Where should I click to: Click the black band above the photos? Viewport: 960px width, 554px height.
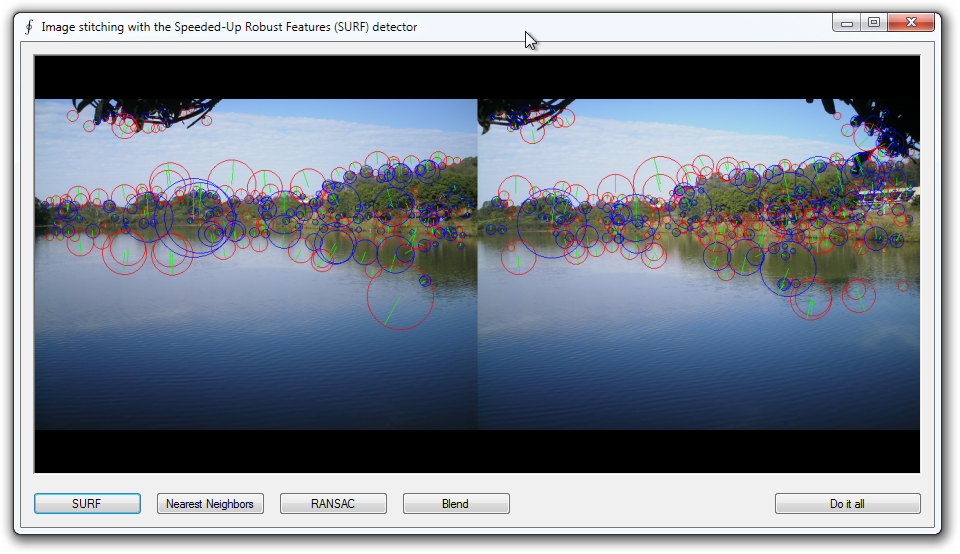click(476, 76)
